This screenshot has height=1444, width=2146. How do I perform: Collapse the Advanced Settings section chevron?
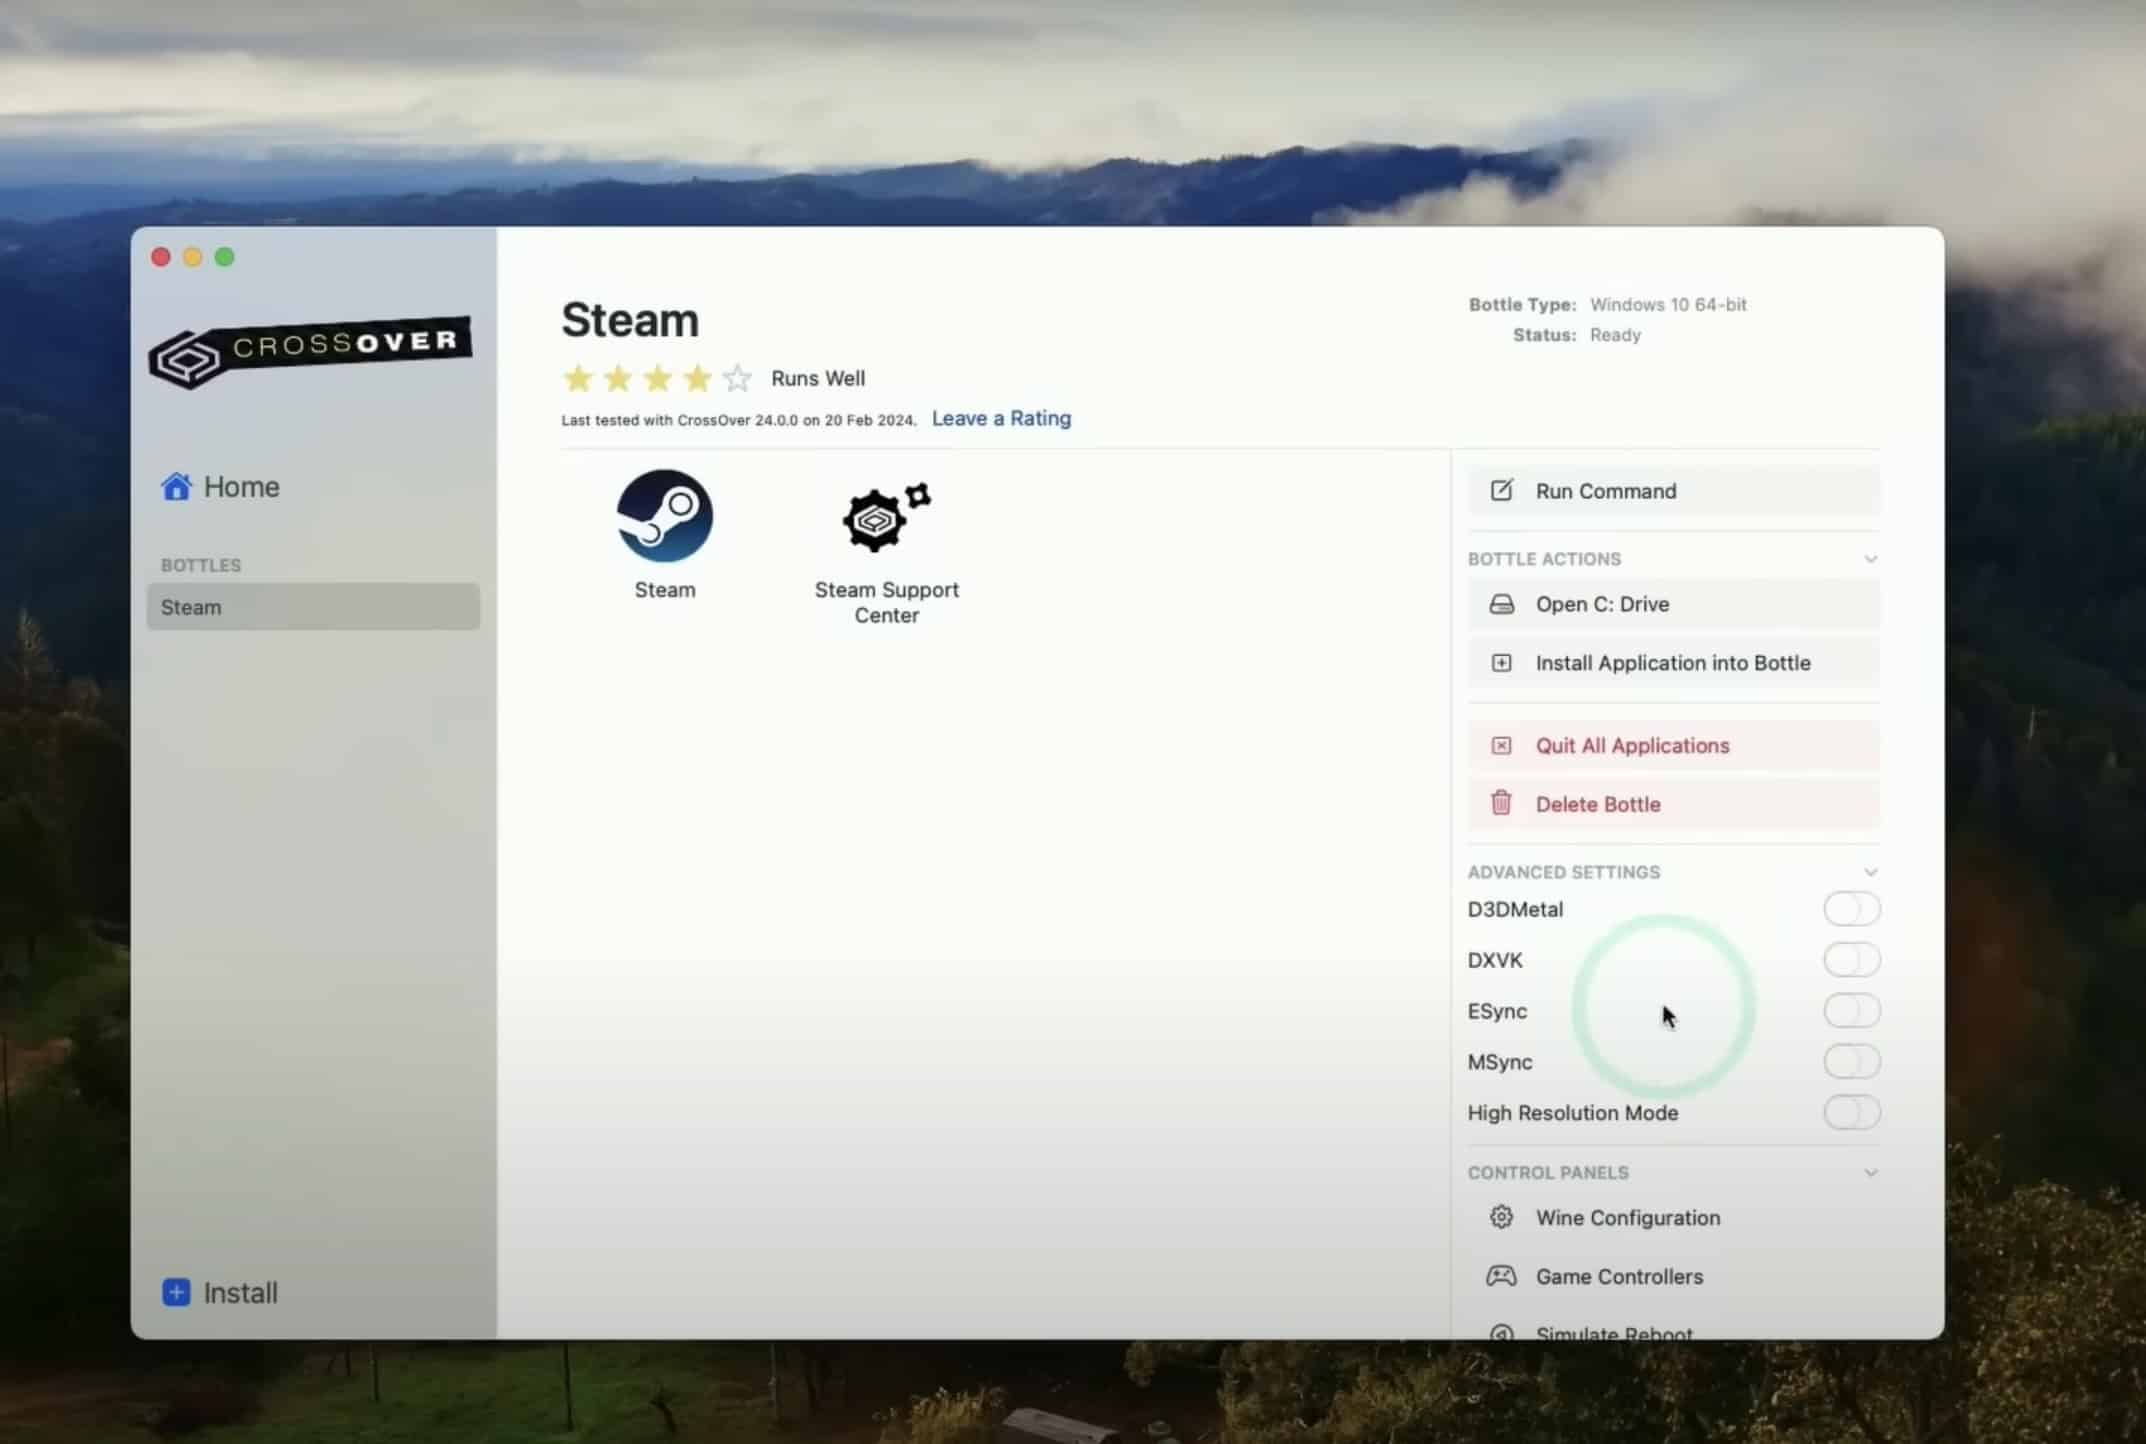click(1870, 872)
